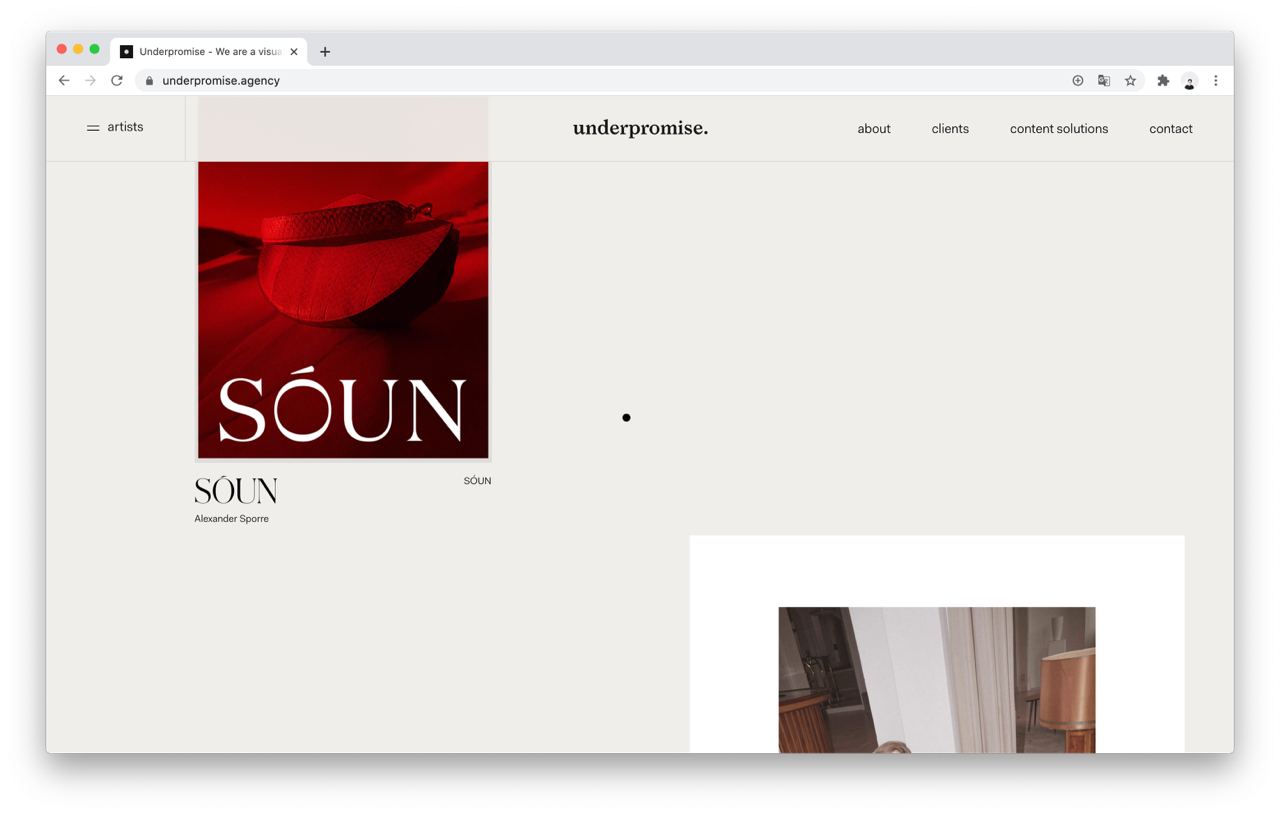
Task: Click the Underpromise tab favicon
Action: tap(126, 52)
